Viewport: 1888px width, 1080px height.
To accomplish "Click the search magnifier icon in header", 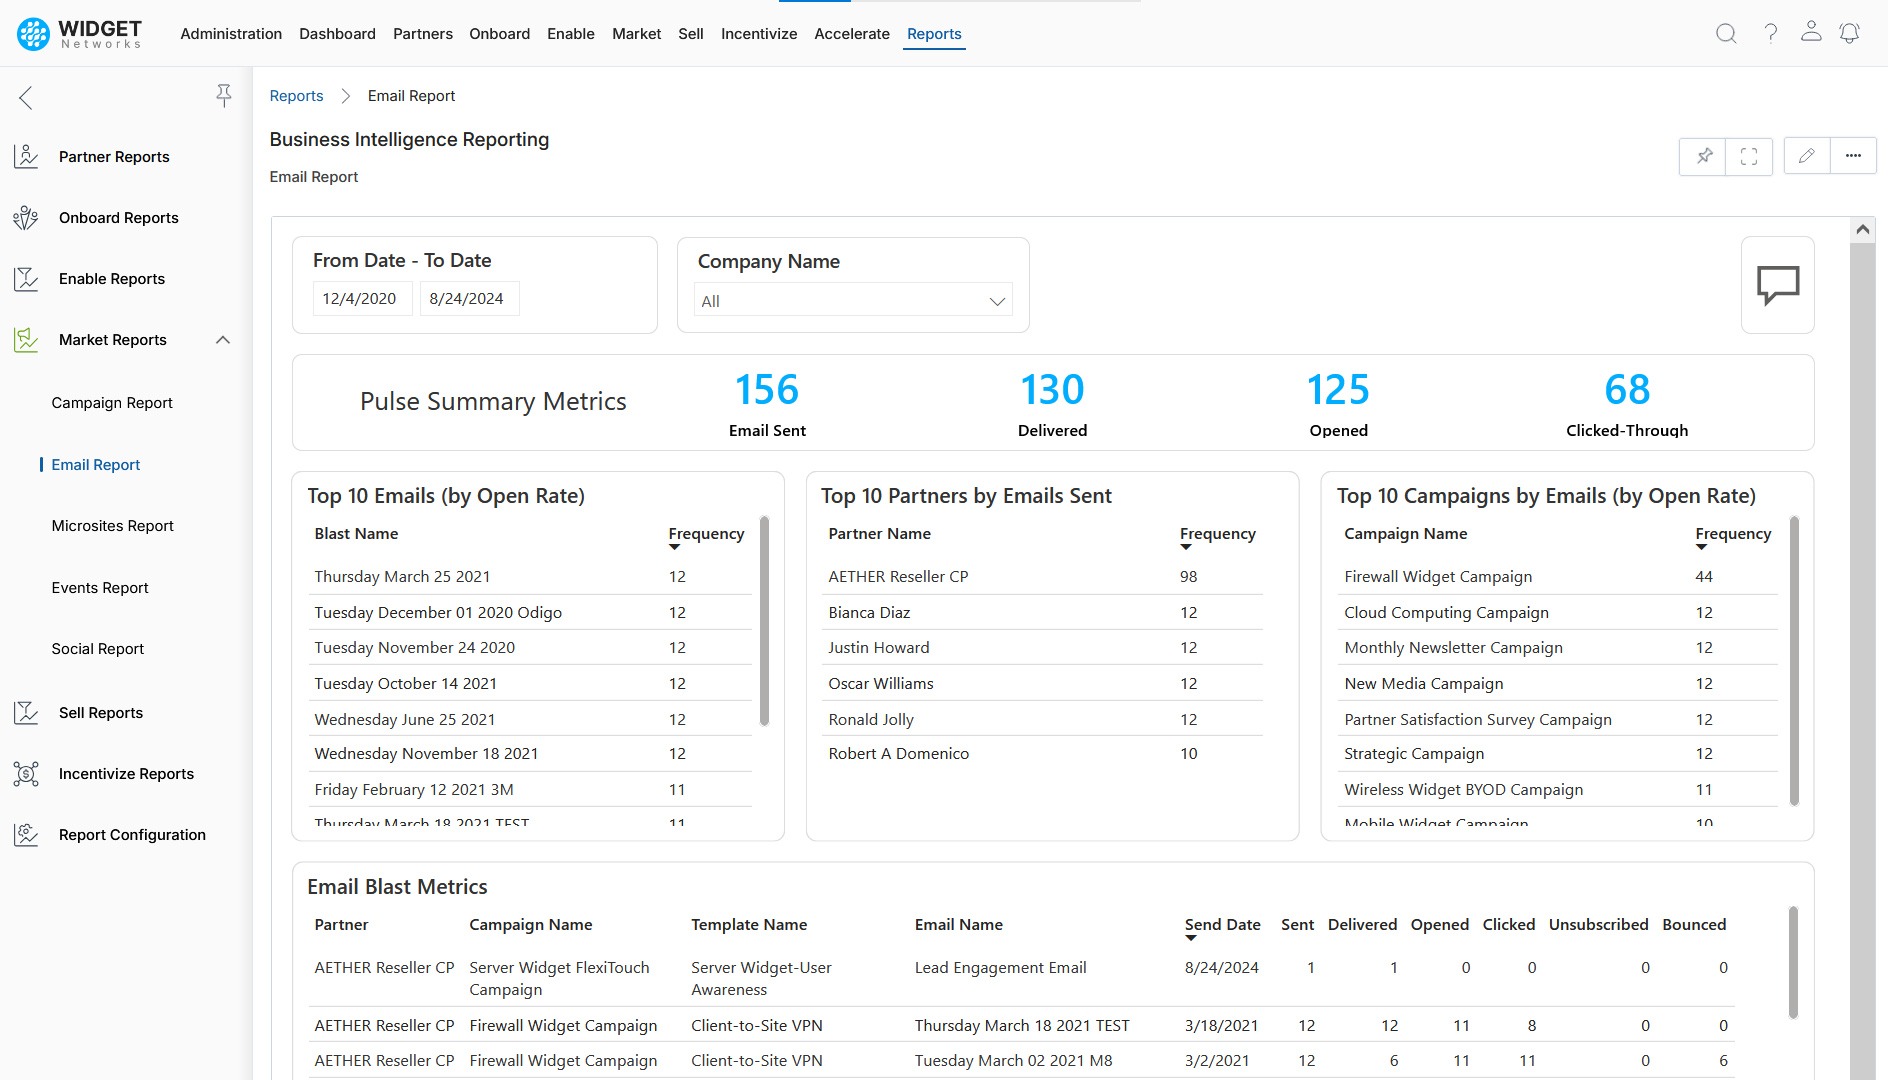I will click(1726, 33).
